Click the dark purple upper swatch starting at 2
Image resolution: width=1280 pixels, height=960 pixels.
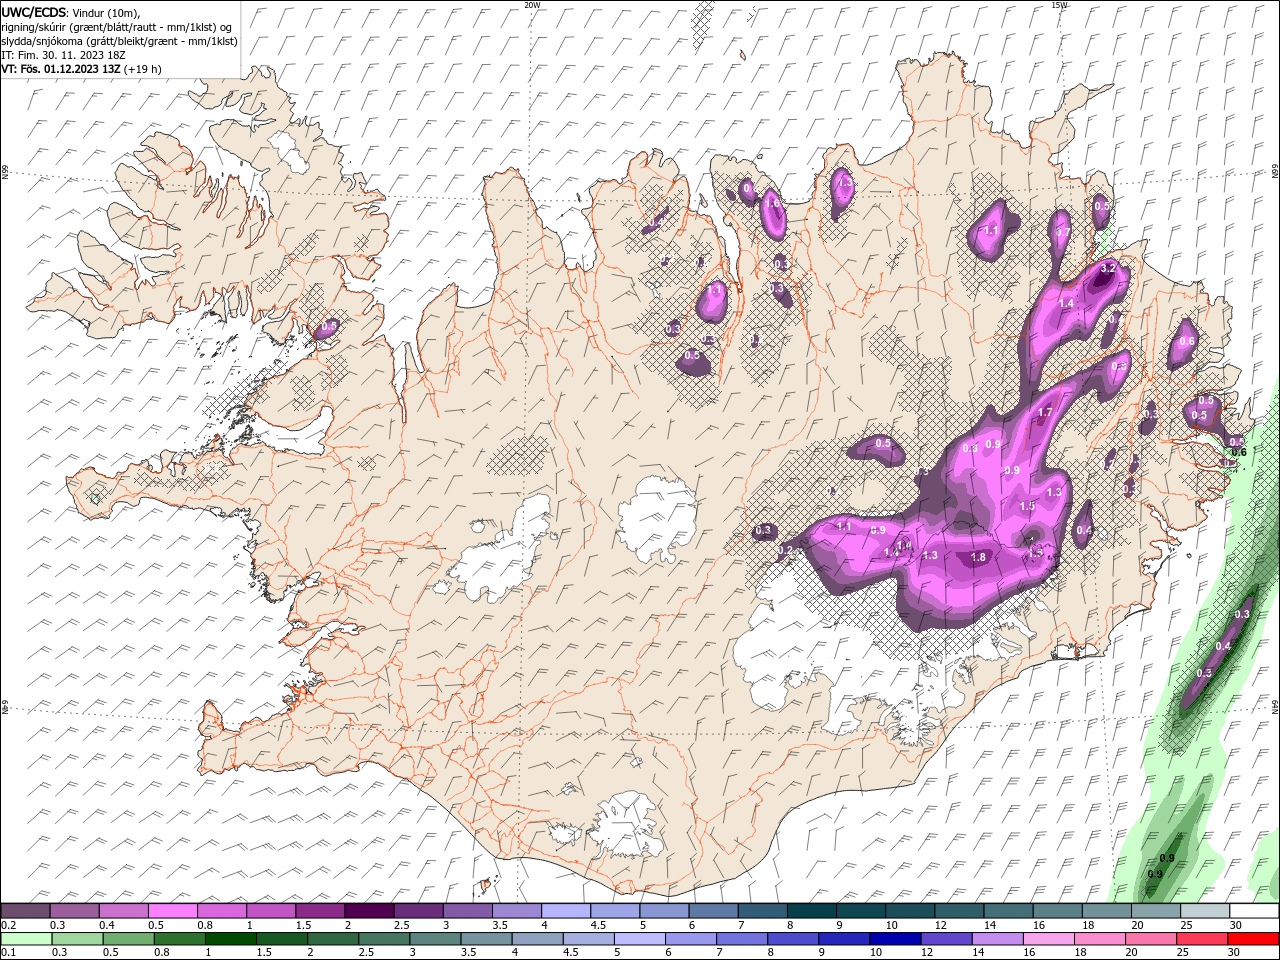(368, 911)
